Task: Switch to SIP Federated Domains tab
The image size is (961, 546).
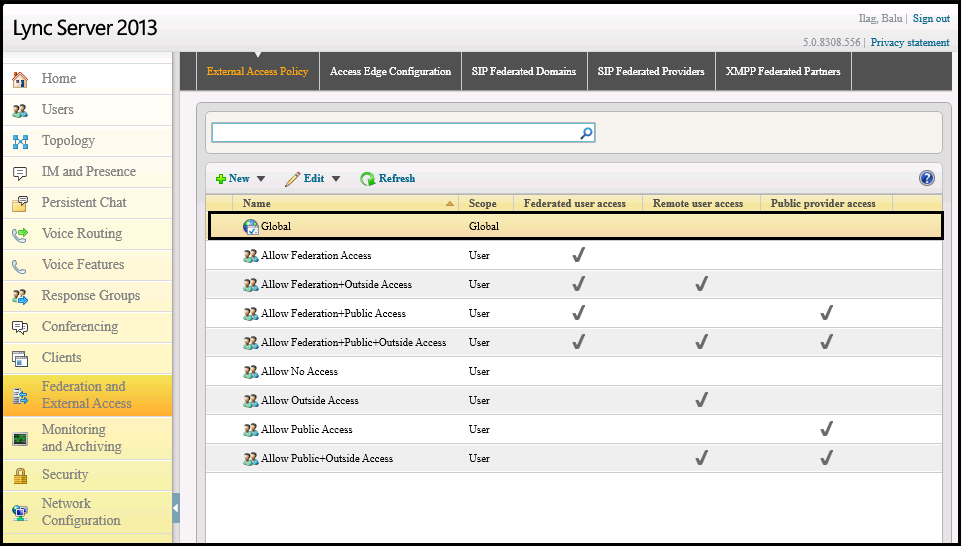Action: (524, 72)
